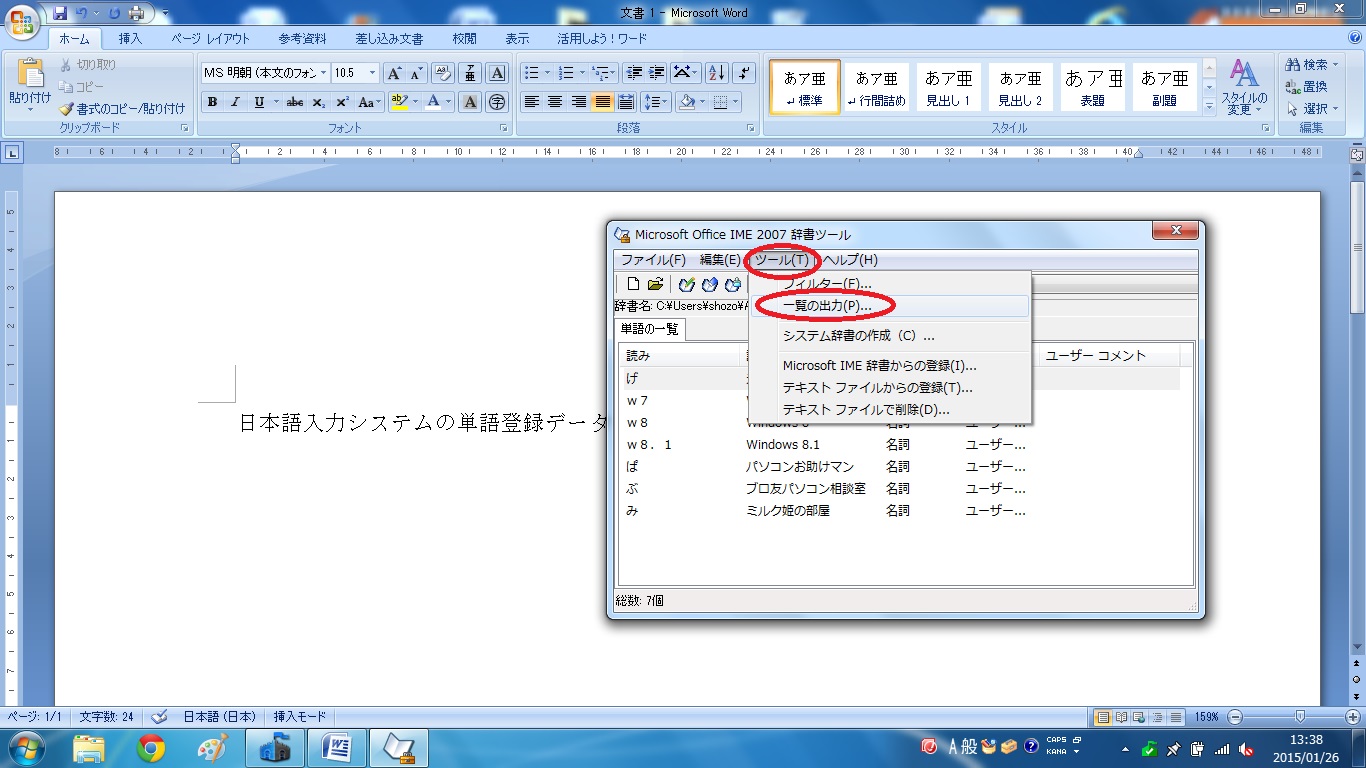Toggle justify alignment
1366x768 pixels.
(602, 102)
